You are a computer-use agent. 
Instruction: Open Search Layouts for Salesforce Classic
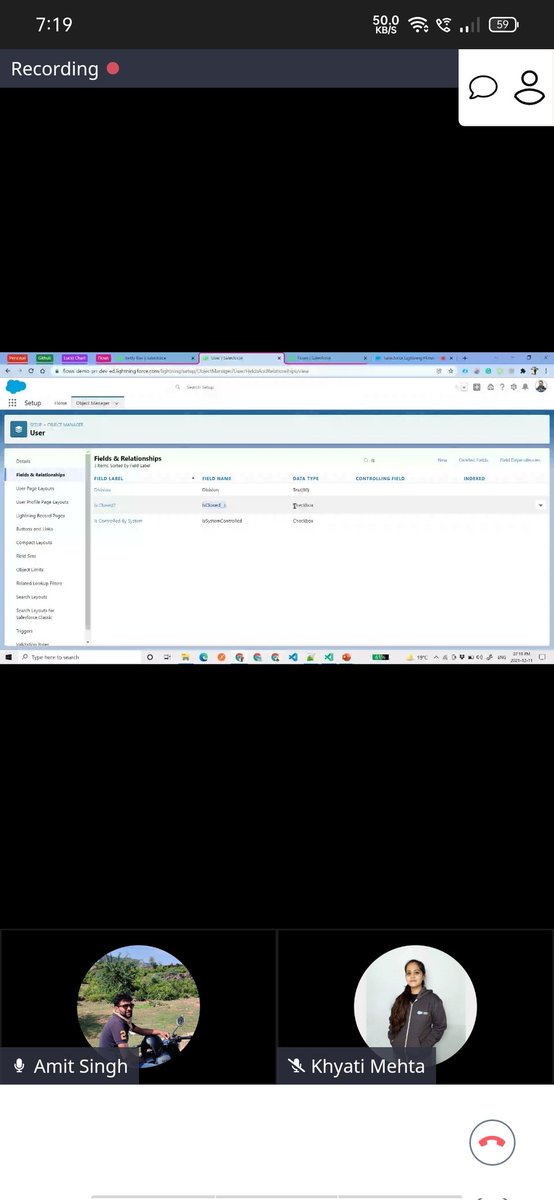[x=36, y=613]
